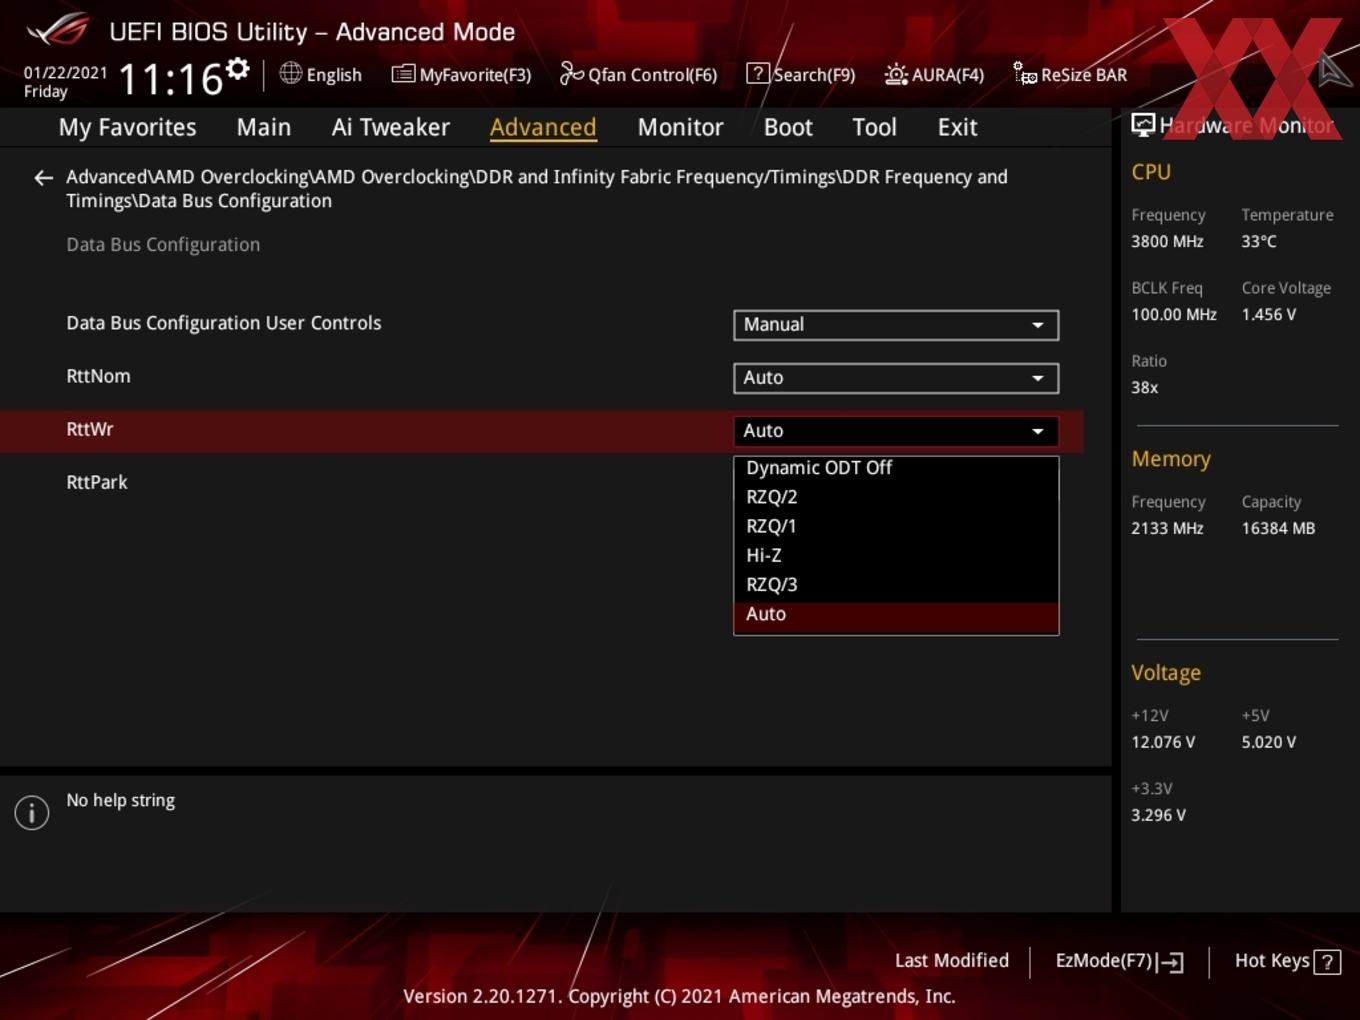Click the 11:16 clock display
Image resolution: width=1360 pixels, height=1020 pixels.
[x=170, y=79]
